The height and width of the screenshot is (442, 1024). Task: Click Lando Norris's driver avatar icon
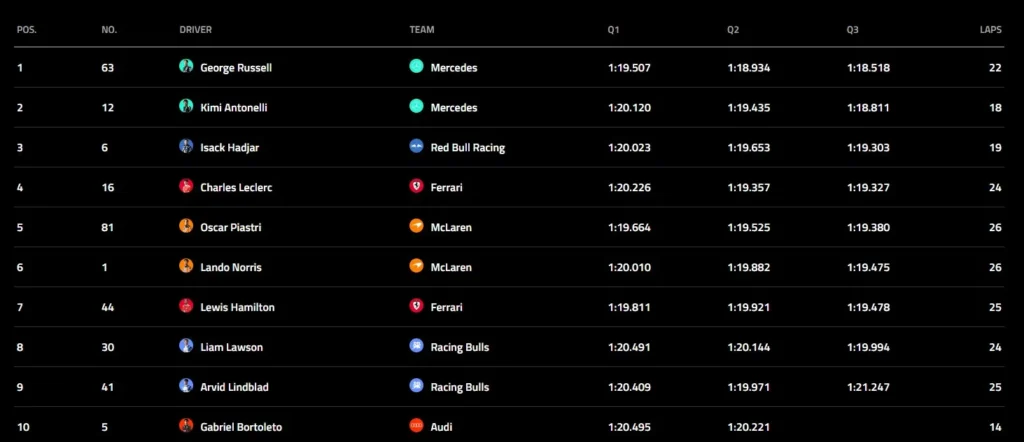(186, 267)
